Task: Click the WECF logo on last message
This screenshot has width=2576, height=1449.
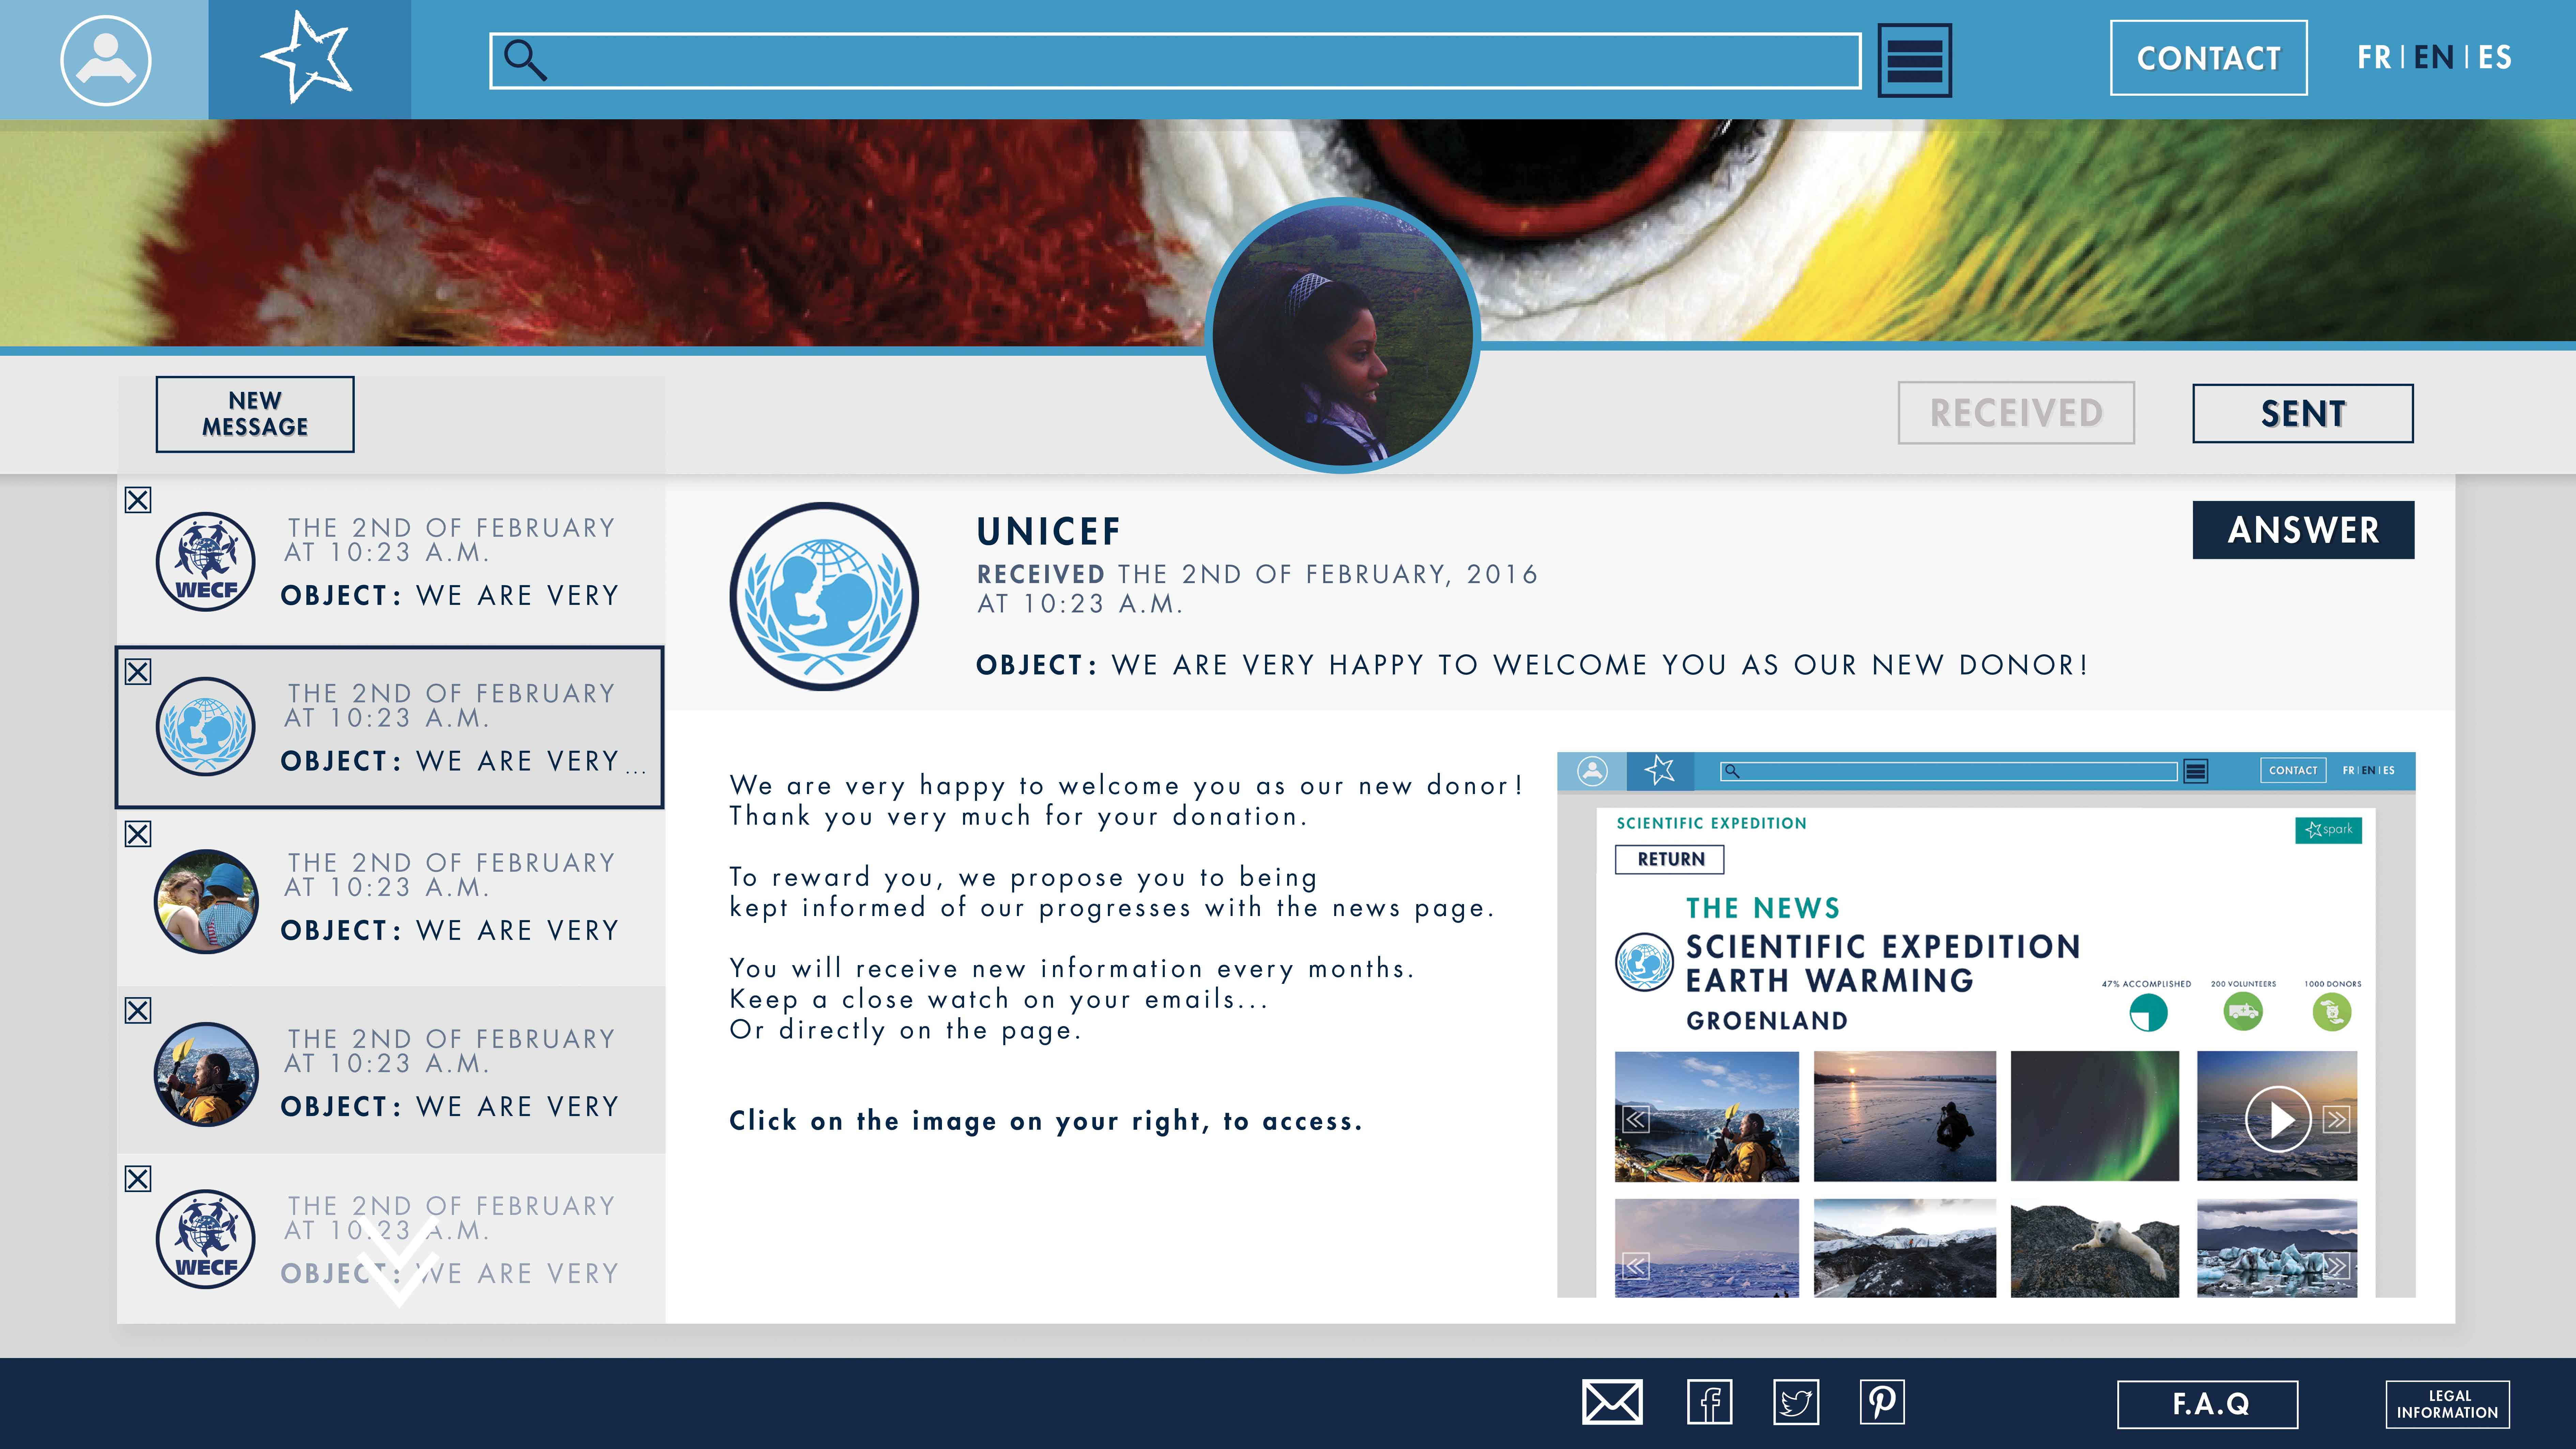Action: (205, 1239)
